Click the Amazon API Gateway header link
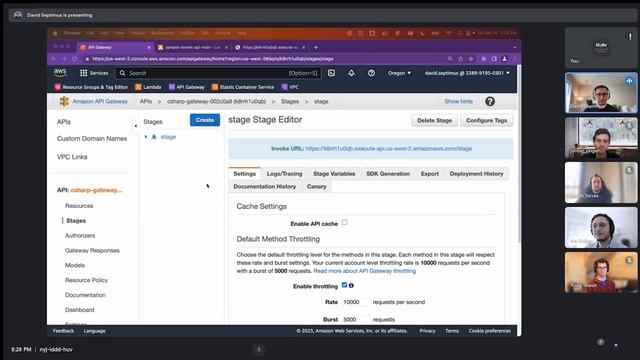Image resolution: width=640 pixels, height=360 pixels. [x=100, y=101]
